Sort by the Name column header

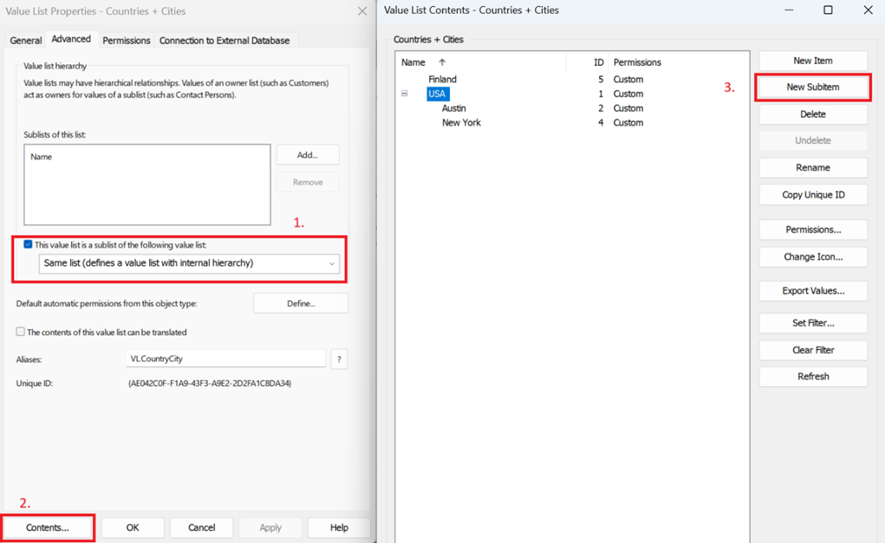(413, 62)
